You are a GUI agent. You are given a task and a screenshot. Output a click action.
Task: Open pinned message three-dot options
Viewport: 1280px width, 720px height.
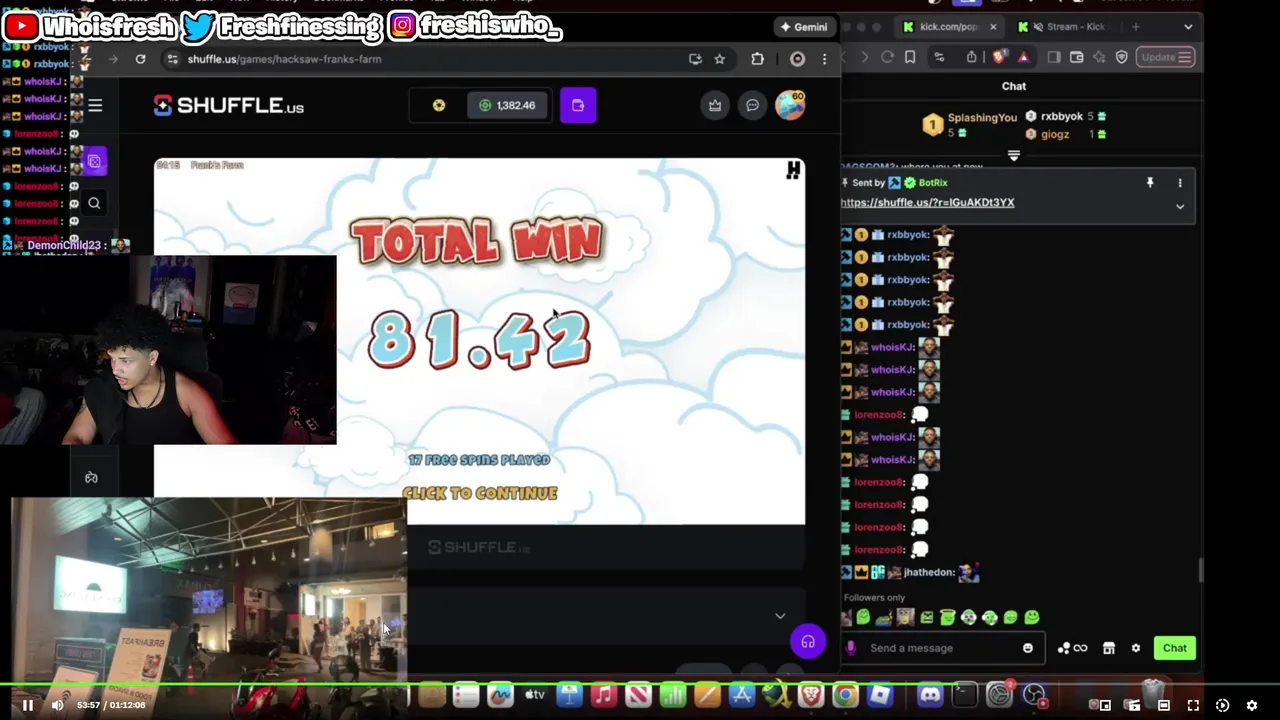tap(1180, 183)
